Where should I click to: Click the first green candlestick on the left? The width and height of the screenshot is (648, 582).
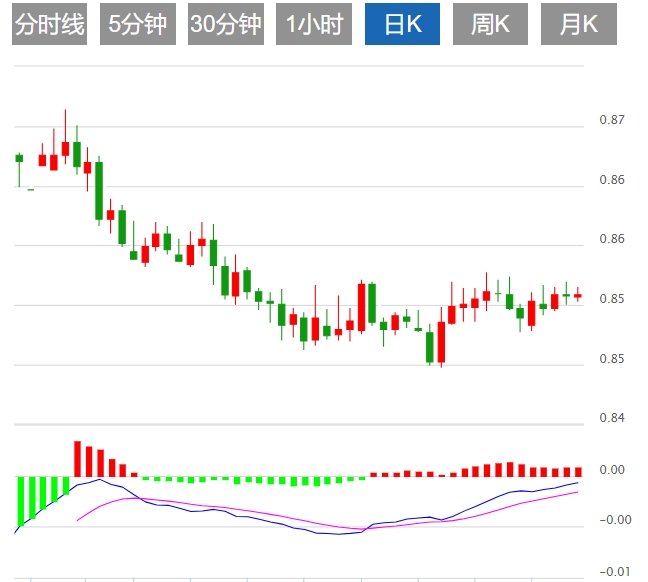19,170
